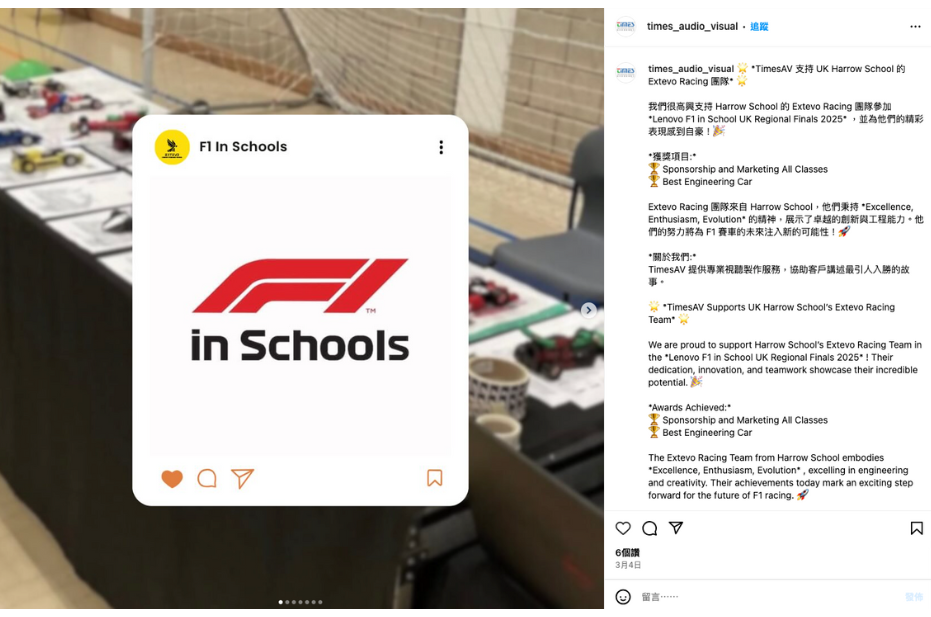Click the orange comment bubble on the F1 card
This screenshot has width=931, height=617.
coord(207,478)
